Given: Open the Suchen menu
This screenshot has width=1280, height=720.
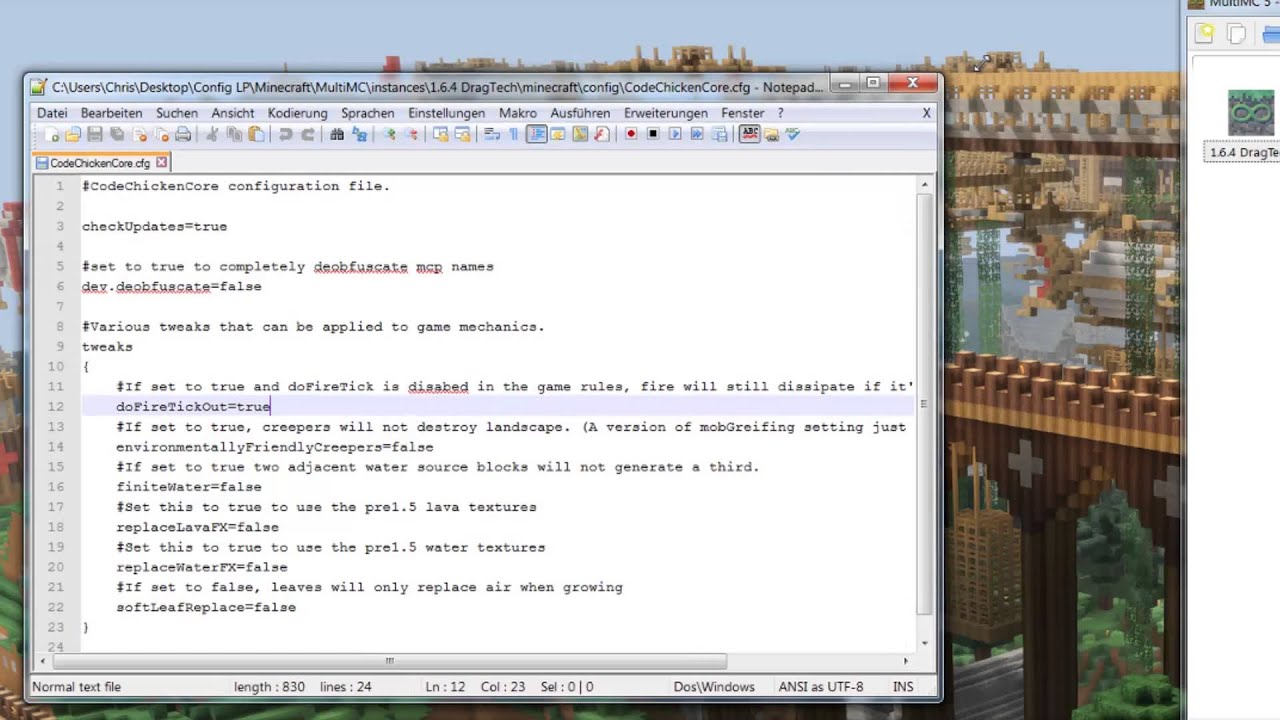Looking at the screenshot, I should point(177,113).
